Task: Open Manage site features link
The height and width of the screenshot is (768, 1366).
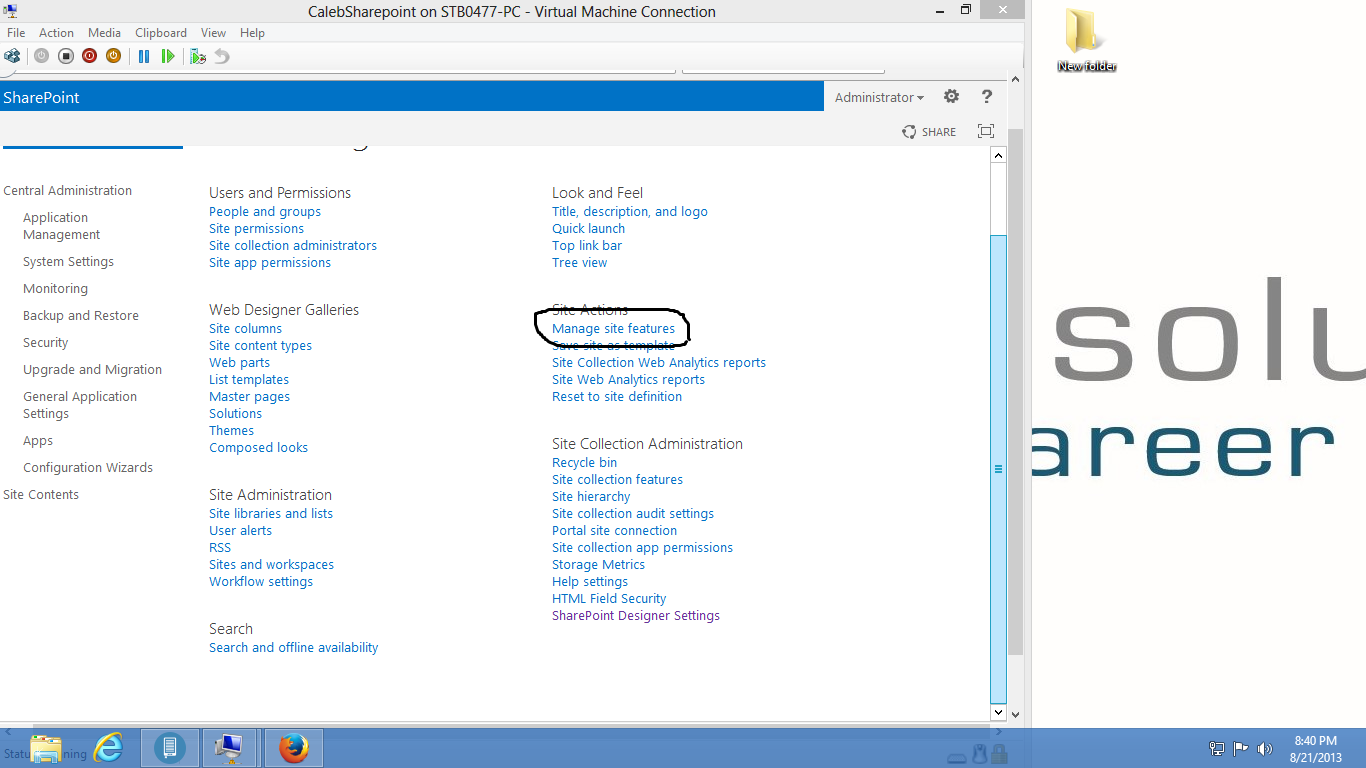Action: pyautogui.click(x=613, y=329)
